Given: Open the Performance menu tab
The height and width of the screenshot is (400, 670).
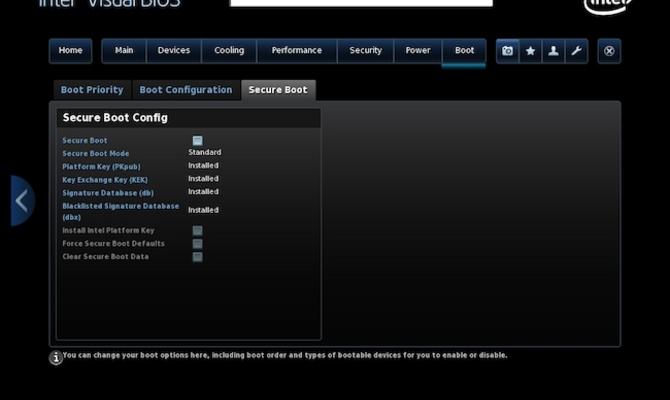Looking at the screenshot, I should [x=297, y=51].
